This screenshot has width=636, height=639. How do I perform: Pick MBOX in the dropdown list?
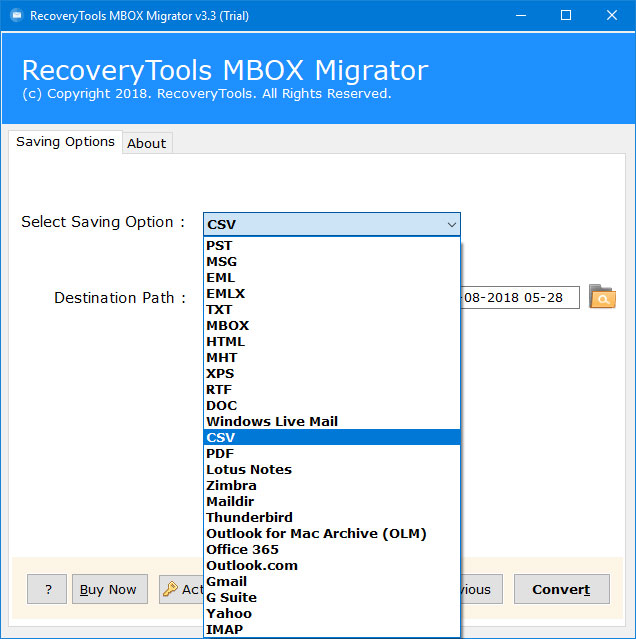332,325
